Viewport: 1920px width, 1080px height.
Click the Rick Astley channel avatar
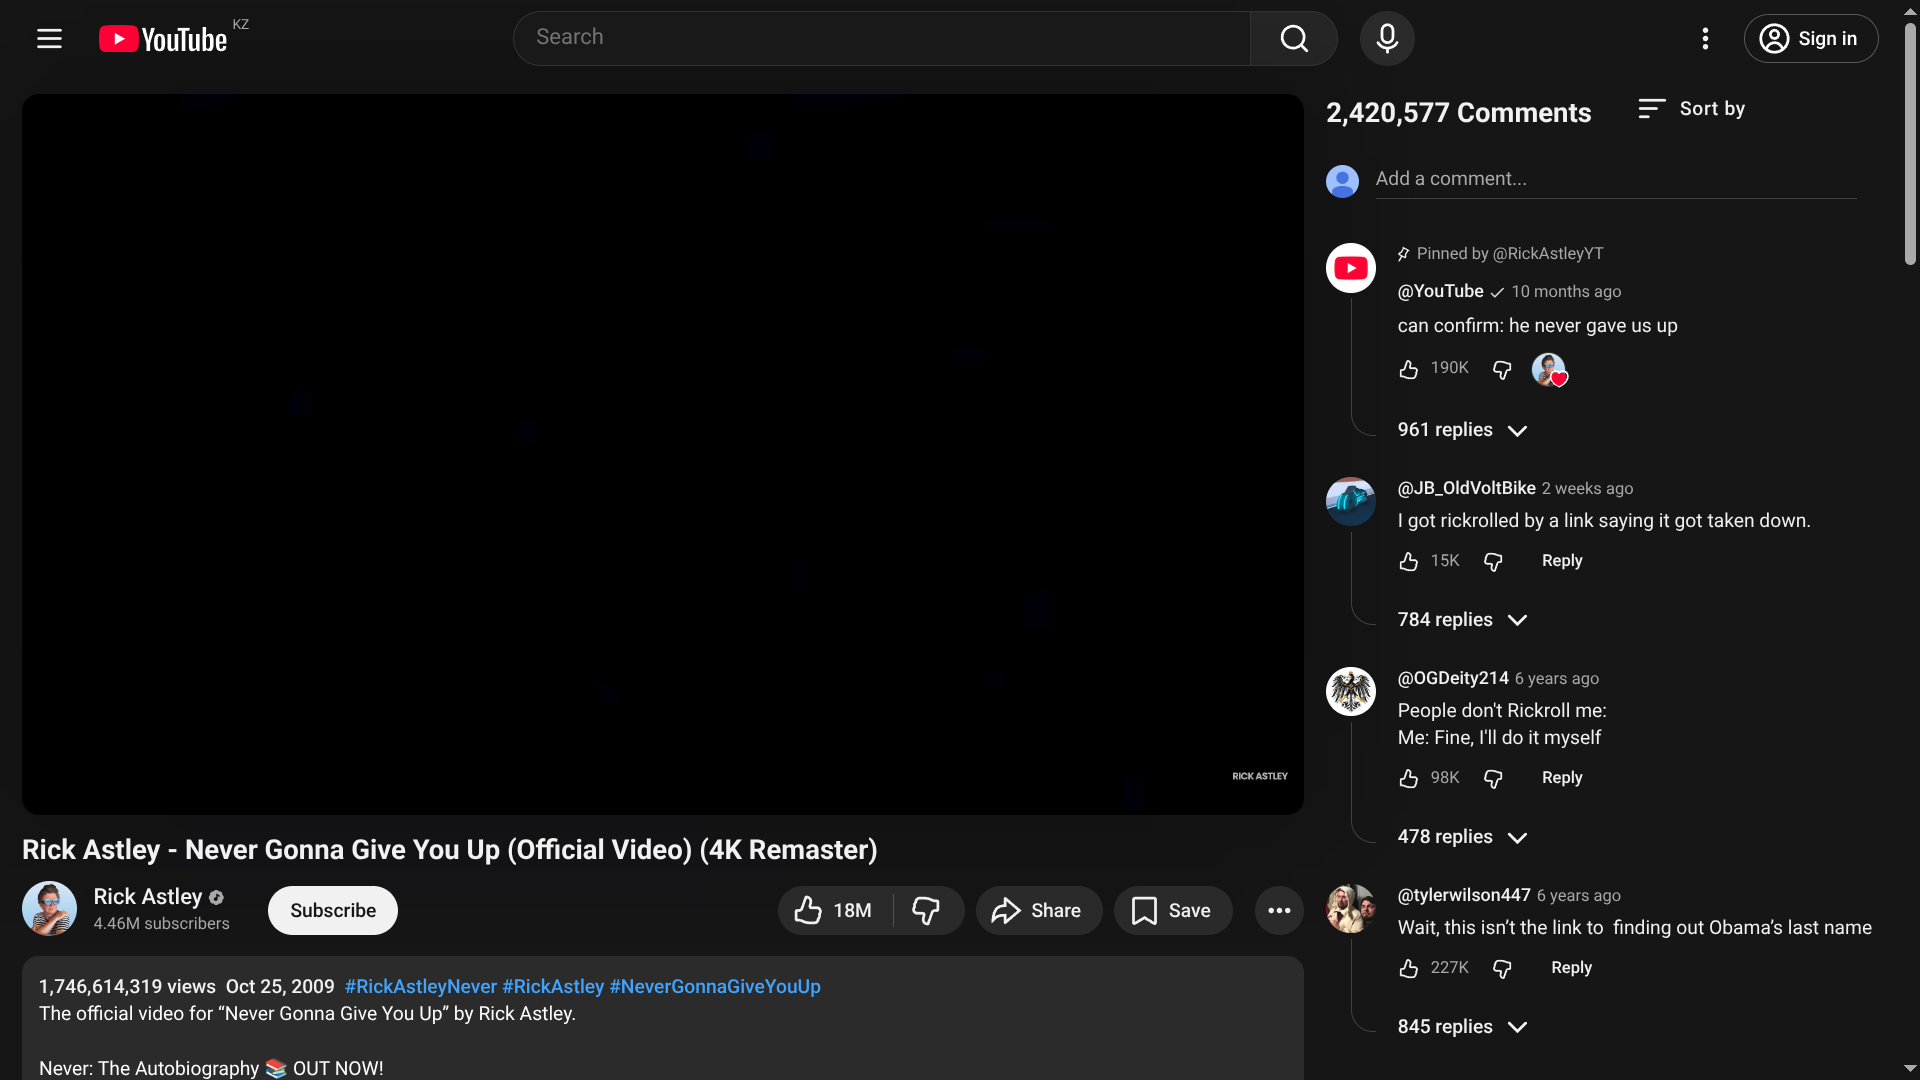(49, 908)
